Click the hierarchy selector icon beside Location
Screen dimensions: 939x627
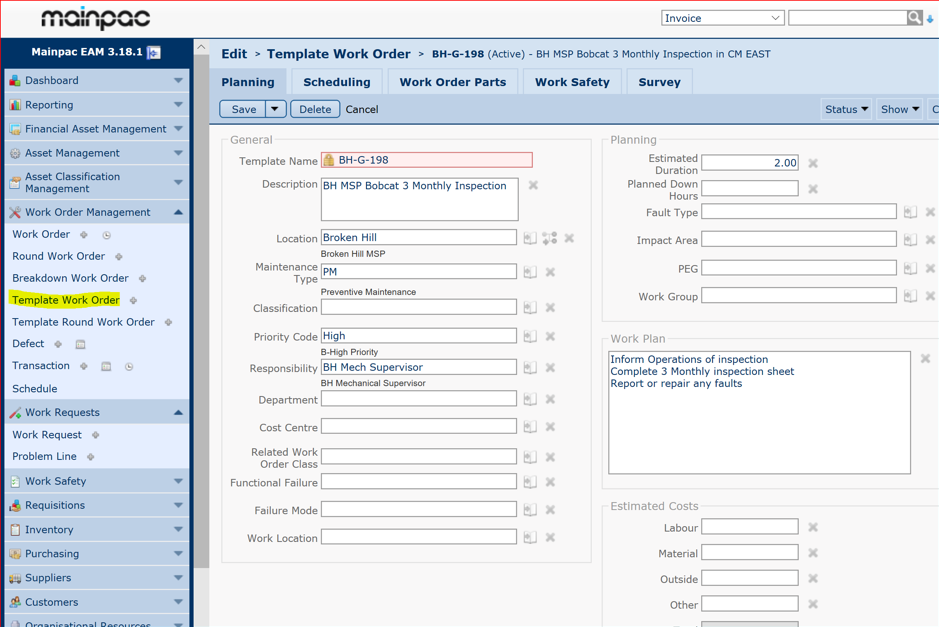point(548,238)
